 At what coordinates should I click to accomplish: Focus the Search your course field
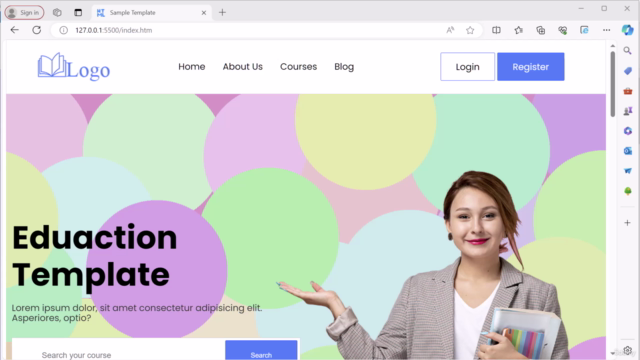119,350
